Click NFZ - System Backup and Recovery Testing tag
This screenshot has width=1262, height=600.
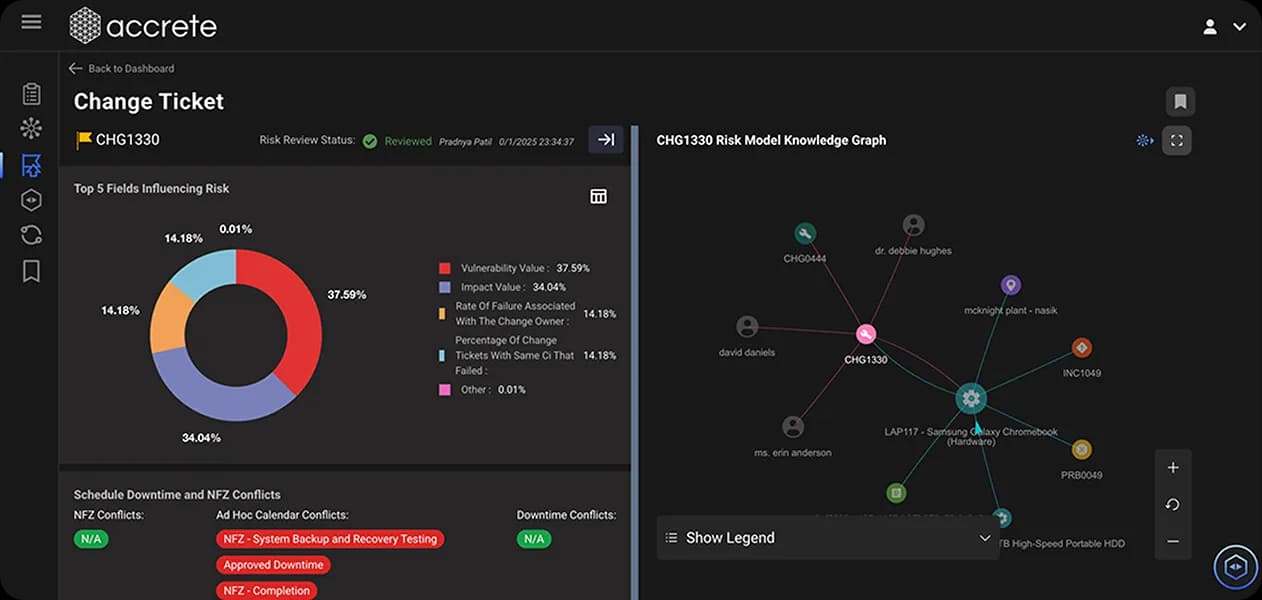330,539
